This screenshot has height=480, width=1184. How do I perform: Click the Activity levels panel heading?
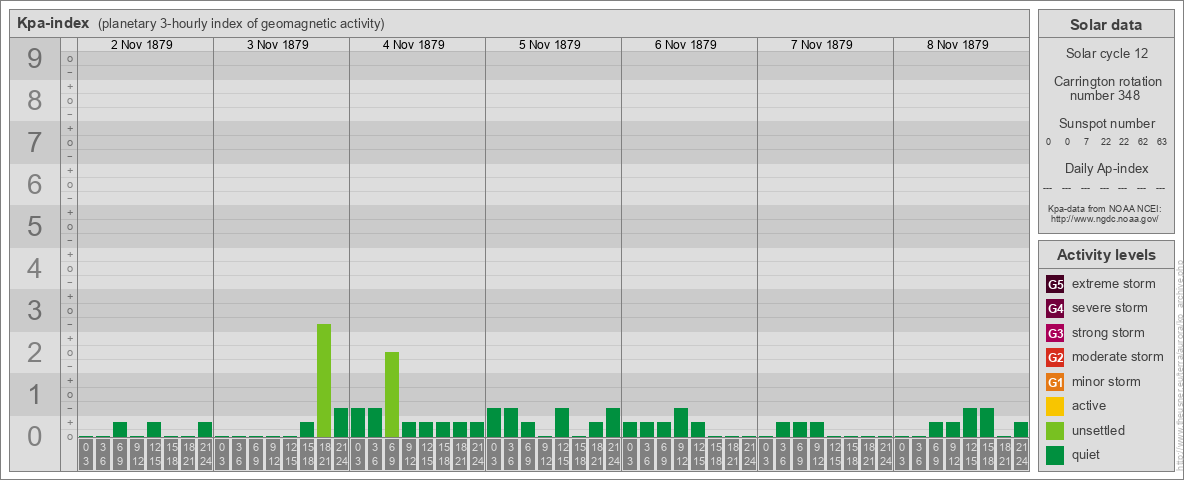click(1106, 255)
